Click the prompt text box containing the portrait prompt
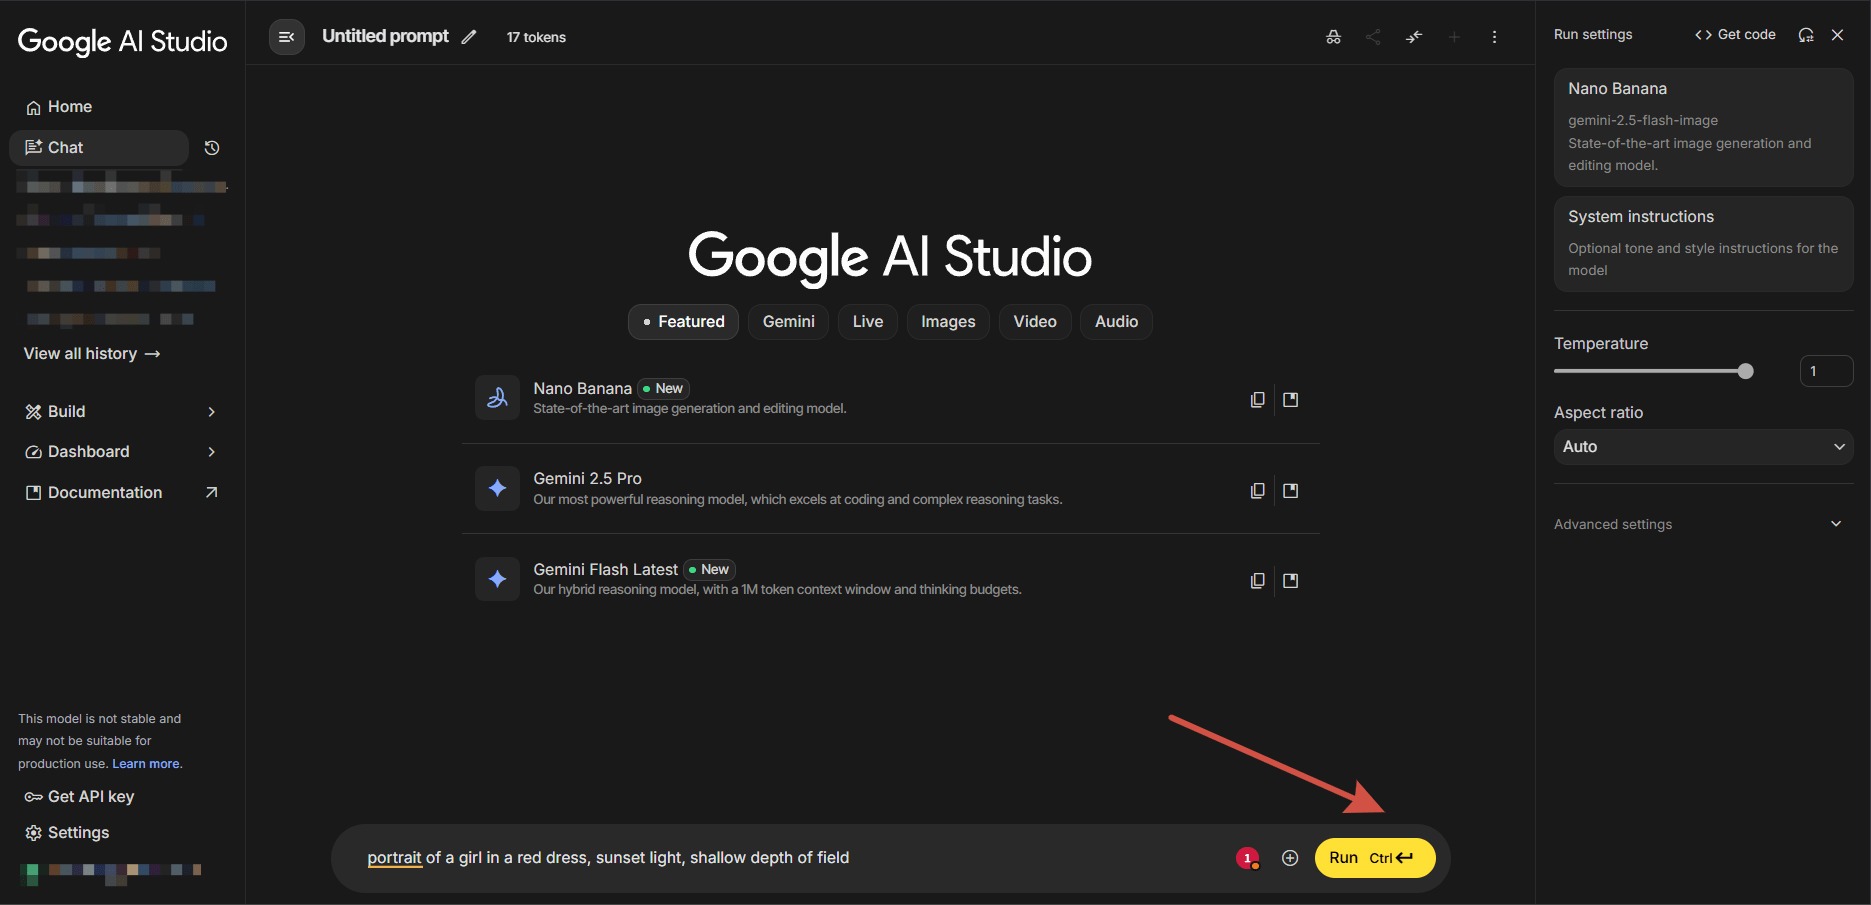The width and height of the screenshot is (1871, 905). (790, 858)
